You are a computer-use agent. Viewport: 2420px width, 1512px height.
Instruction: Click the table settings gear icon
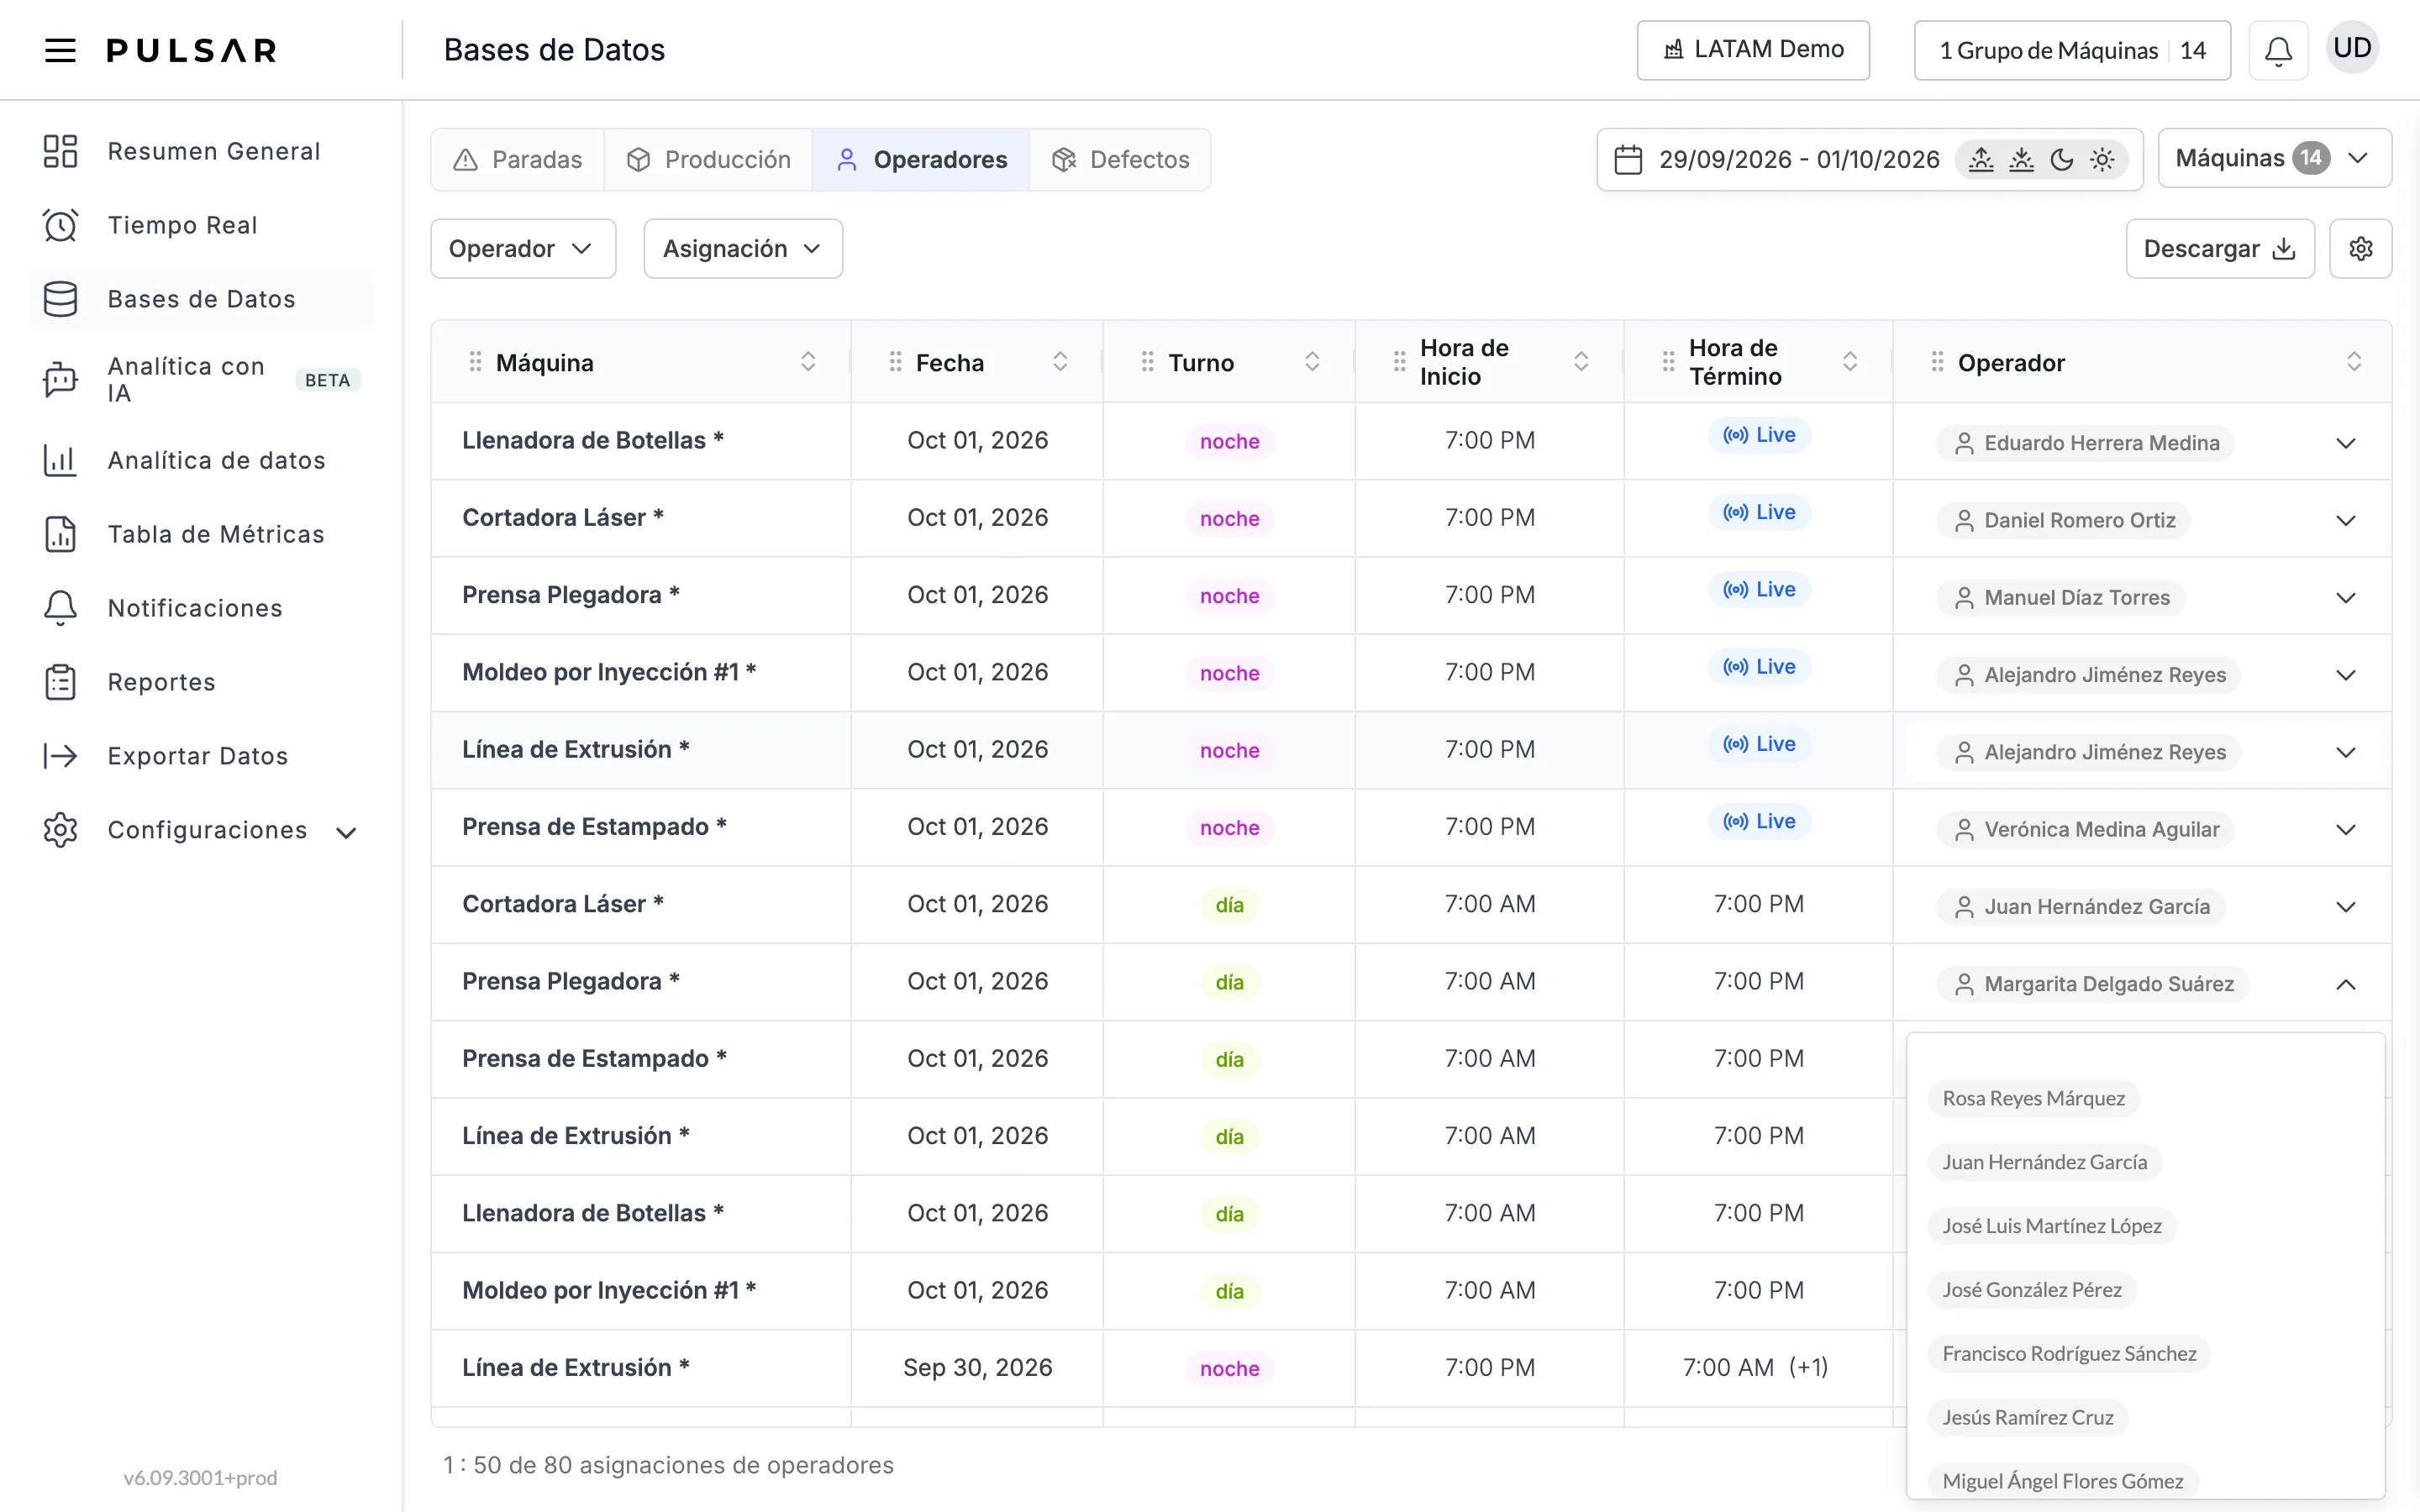(2360, 249)
